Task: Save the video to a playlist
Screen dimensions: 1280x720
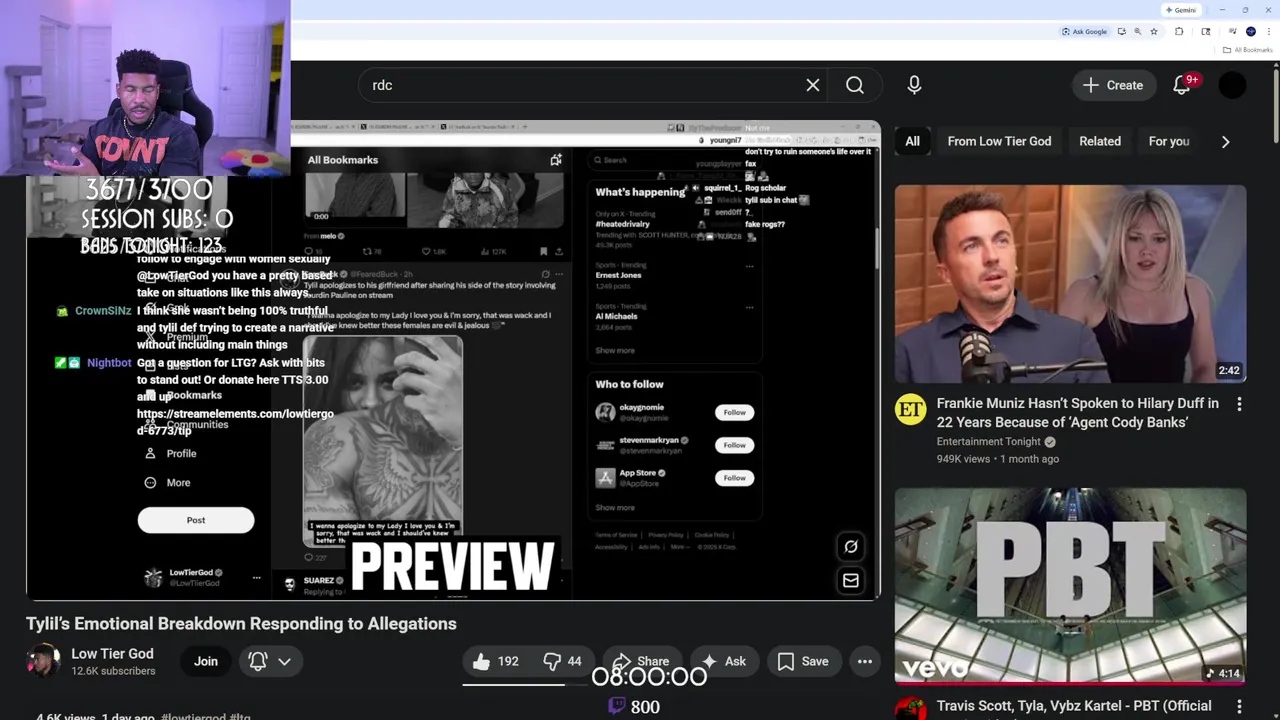Action: click(803, 661)
